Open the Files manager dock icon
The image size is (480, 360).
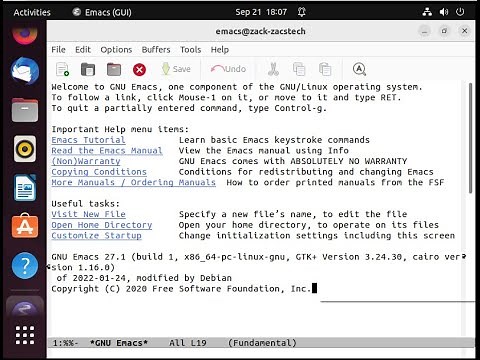tap(25, 110)
